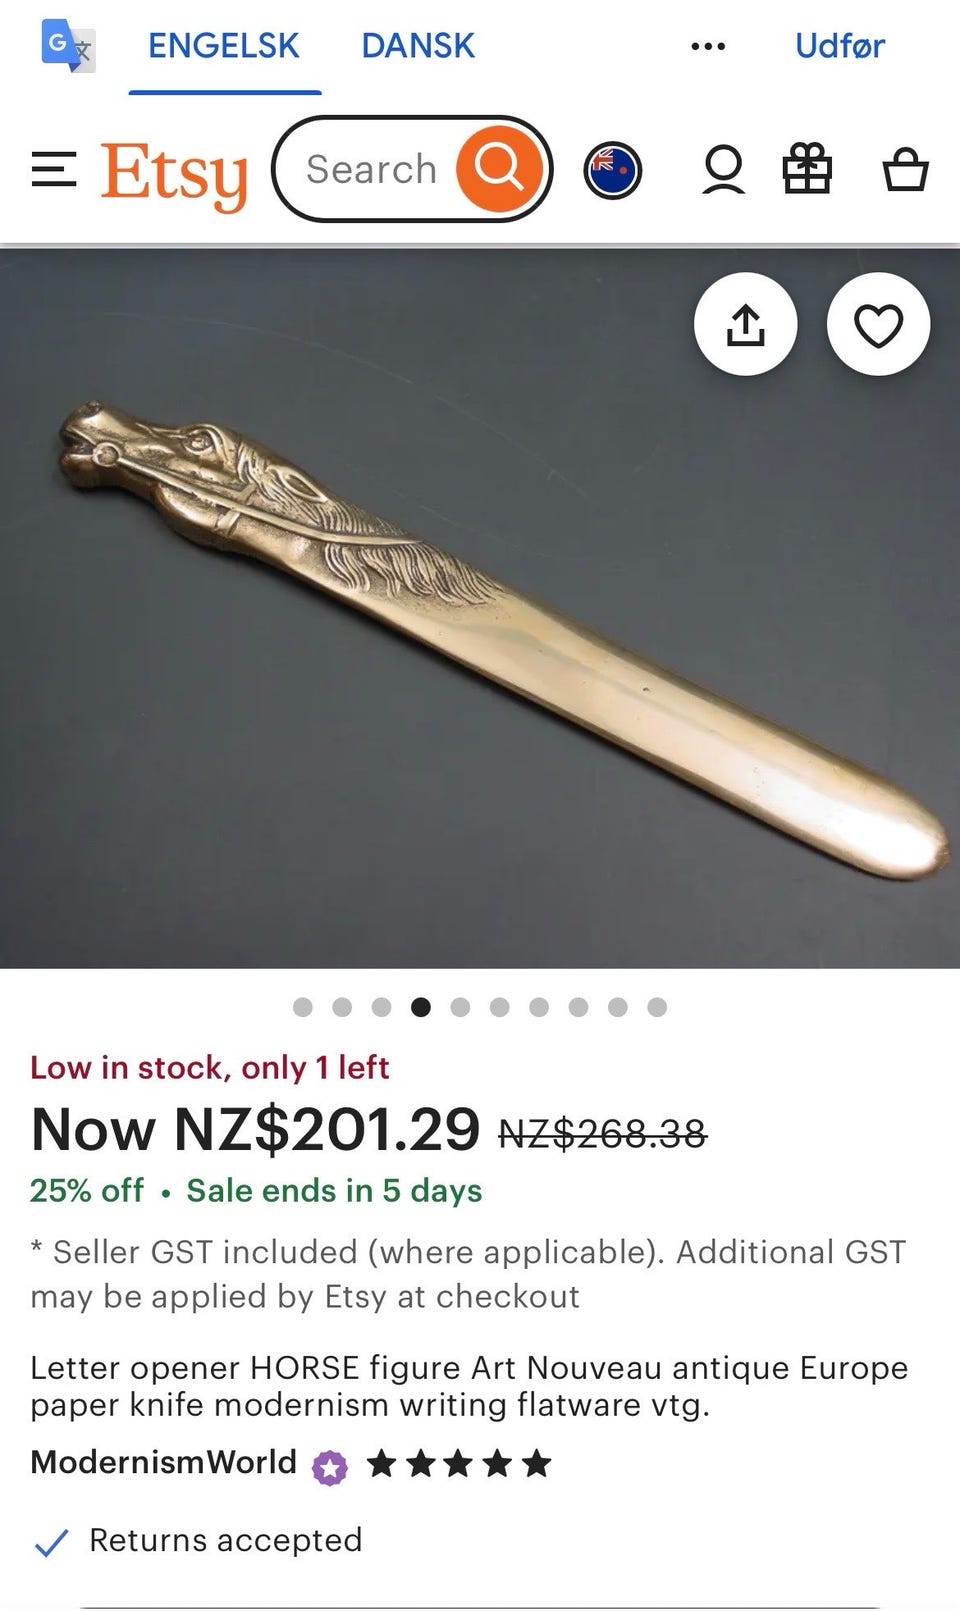The image size is (960, 1611).
Task: Open the translate bar three-dot options
Action: pyautogui.click(x=708, y=46)
